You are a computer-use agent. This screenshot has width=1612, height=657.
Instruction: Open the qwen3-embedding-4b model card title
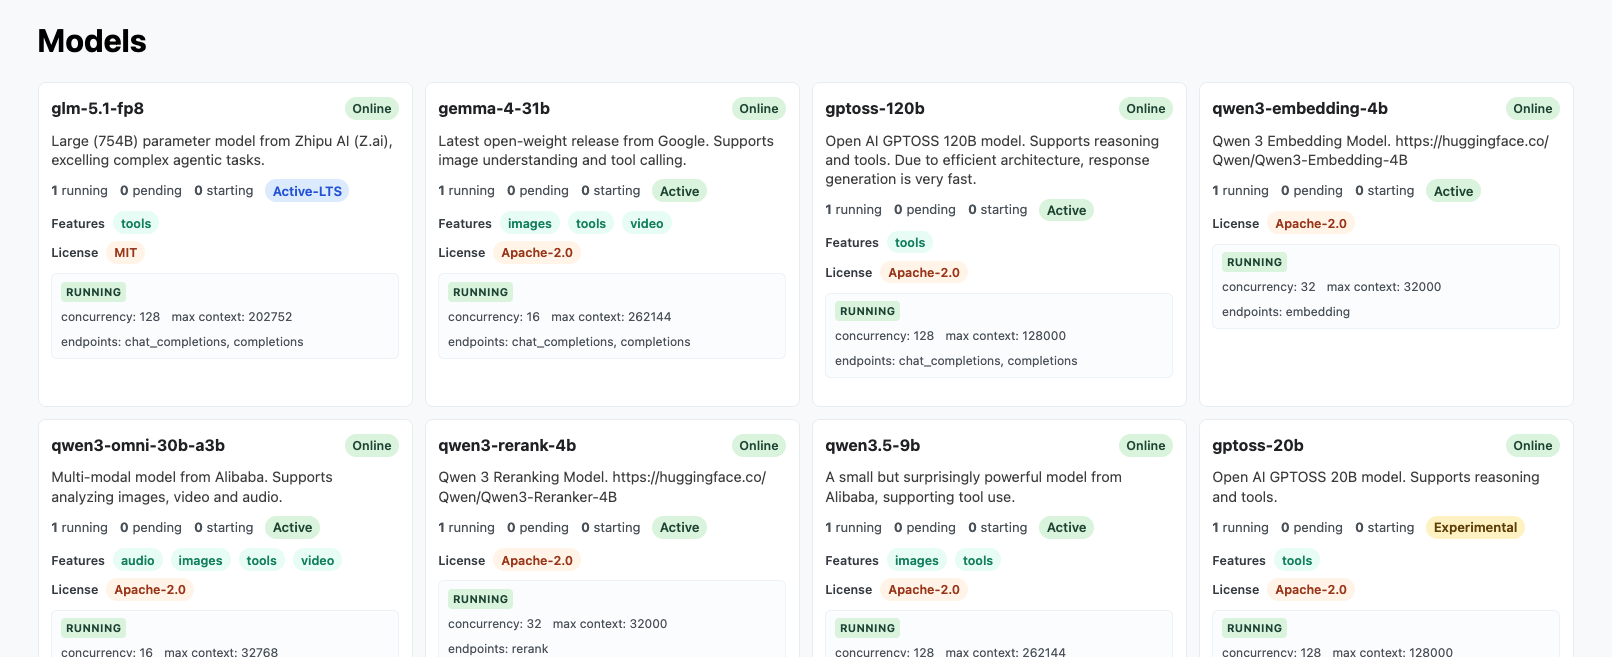(1300, 108)
